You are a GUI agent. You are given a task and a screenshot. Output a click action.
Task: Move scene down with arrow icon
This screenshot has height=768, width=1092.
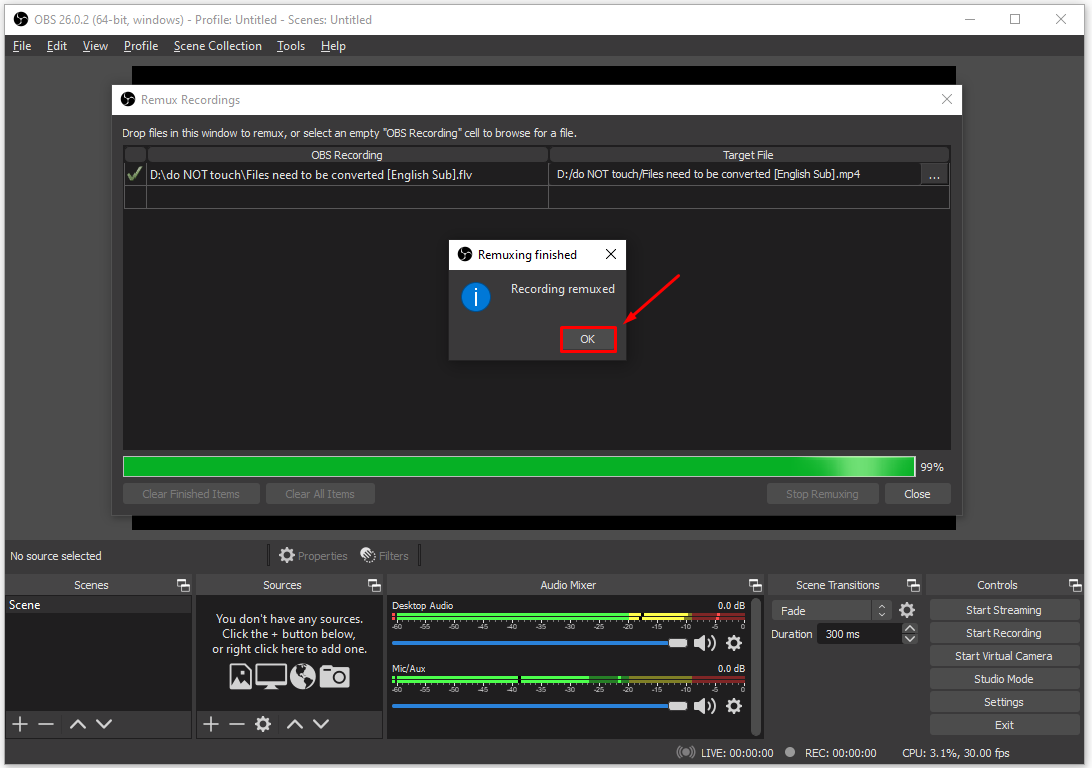click(x=104, y=724)
